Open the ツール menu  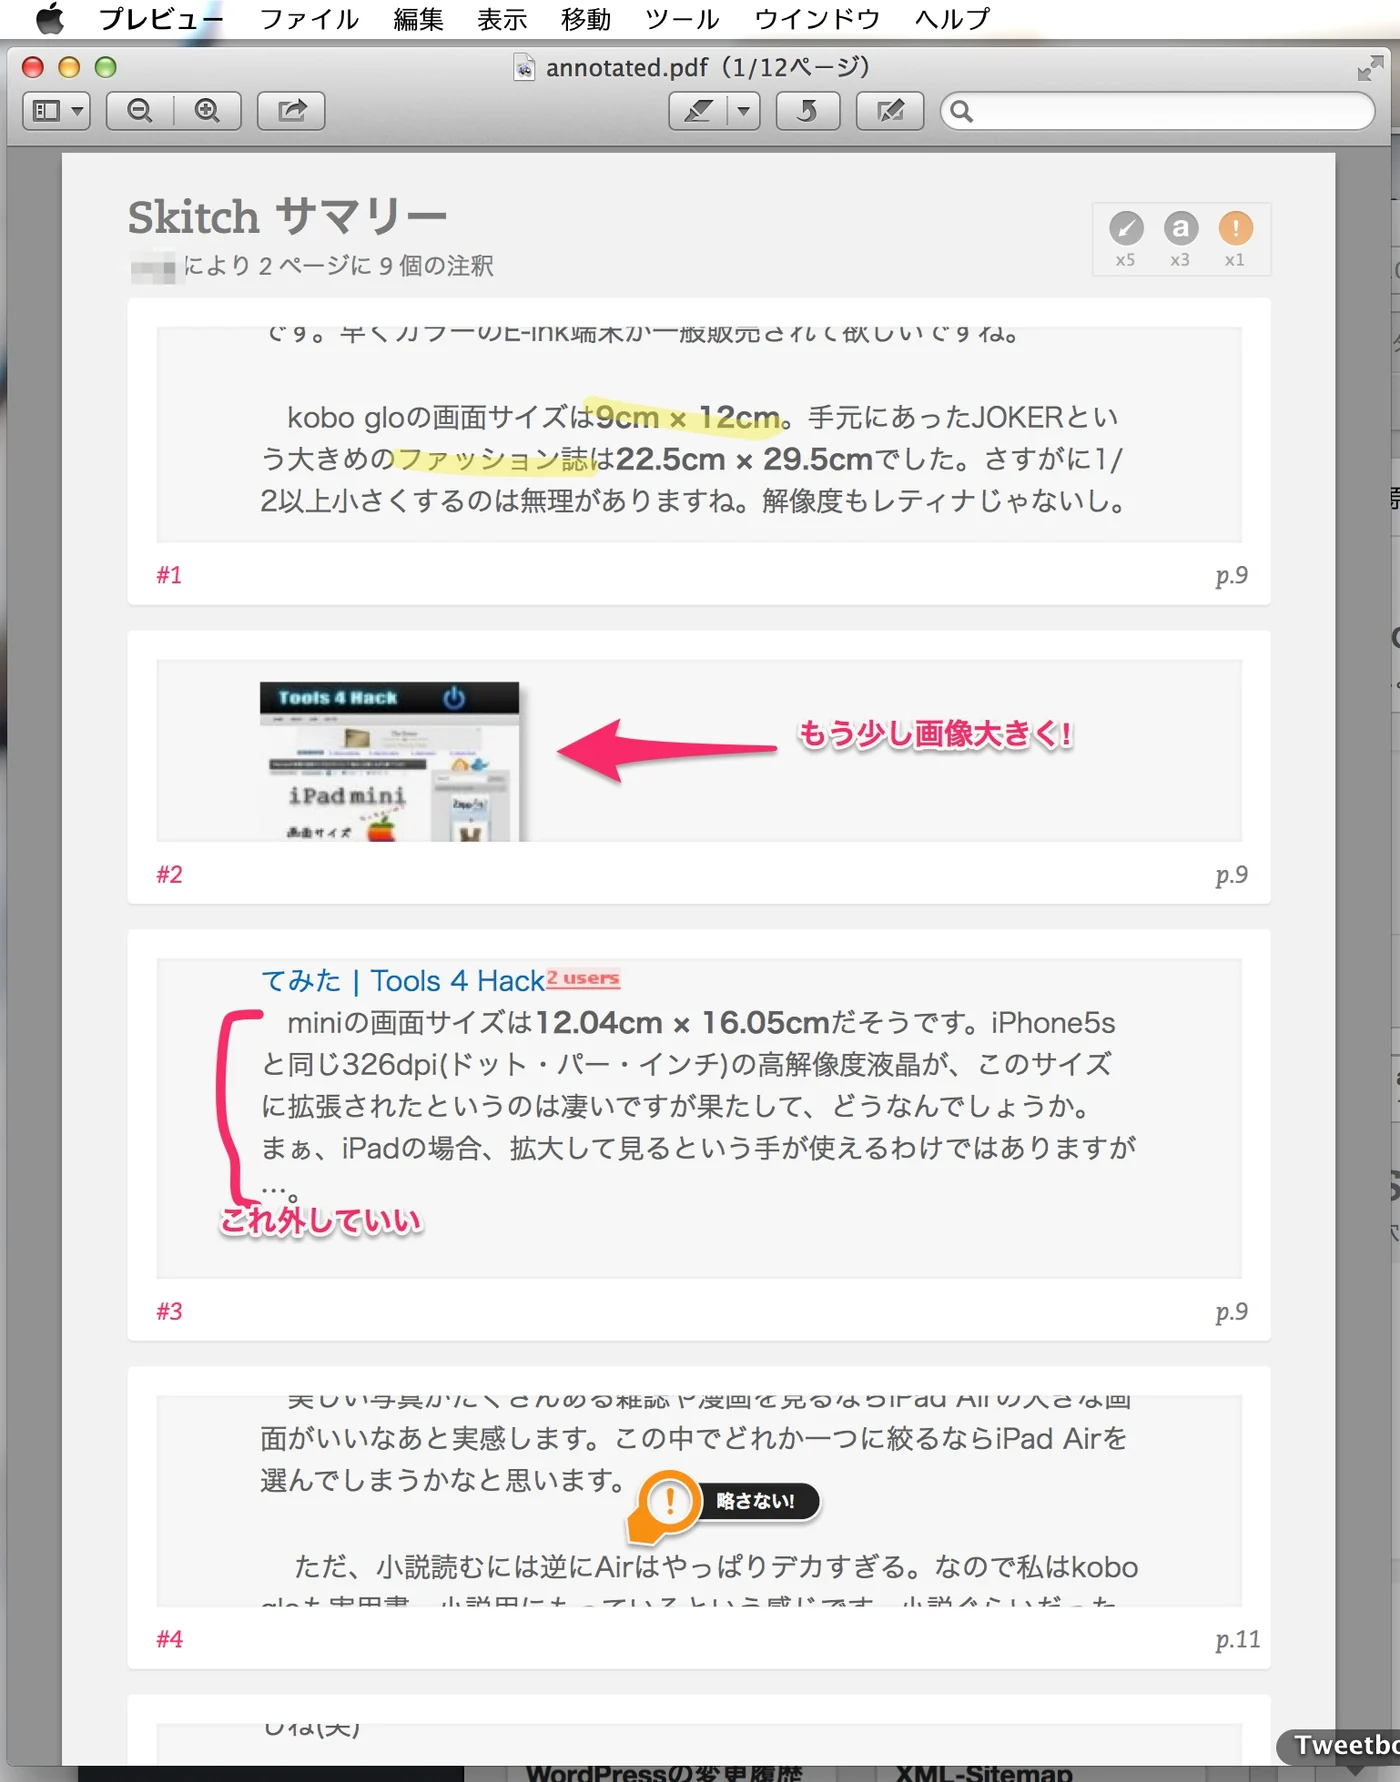pyautogui.click(x=682, y=18)
